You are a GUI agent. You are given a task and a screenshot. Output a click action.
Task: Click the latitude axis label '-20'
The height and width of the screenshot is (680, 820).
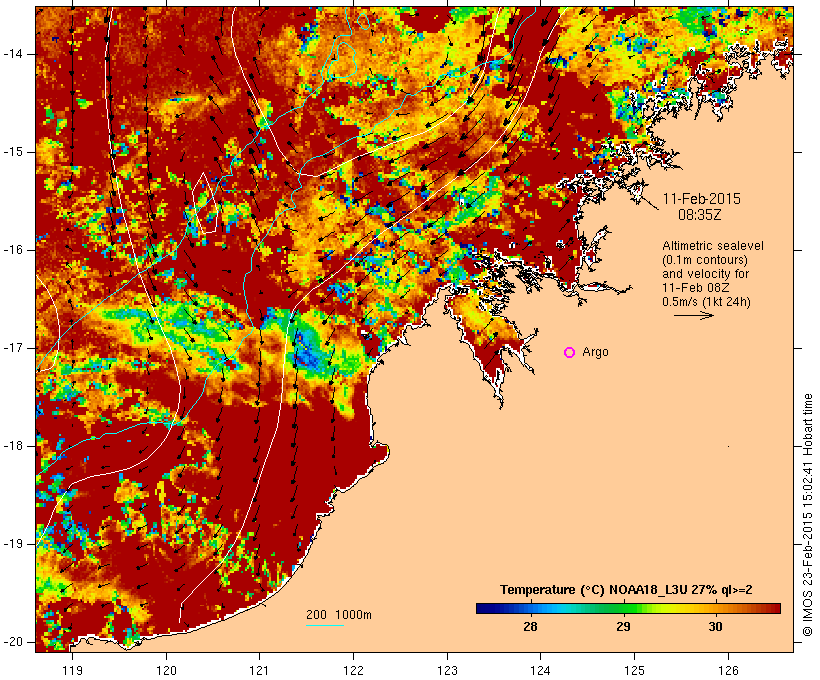(13, 642)
